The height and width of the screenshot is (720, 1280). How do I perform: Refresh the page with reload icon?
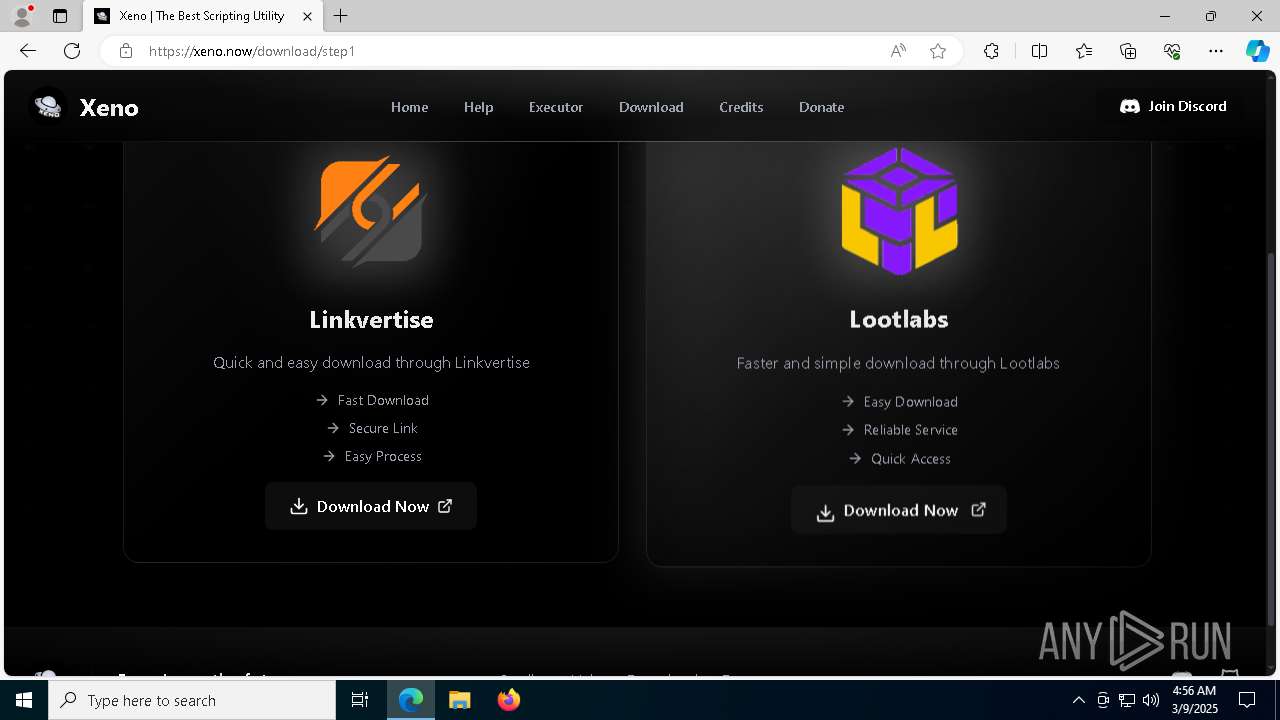(72, 51)
